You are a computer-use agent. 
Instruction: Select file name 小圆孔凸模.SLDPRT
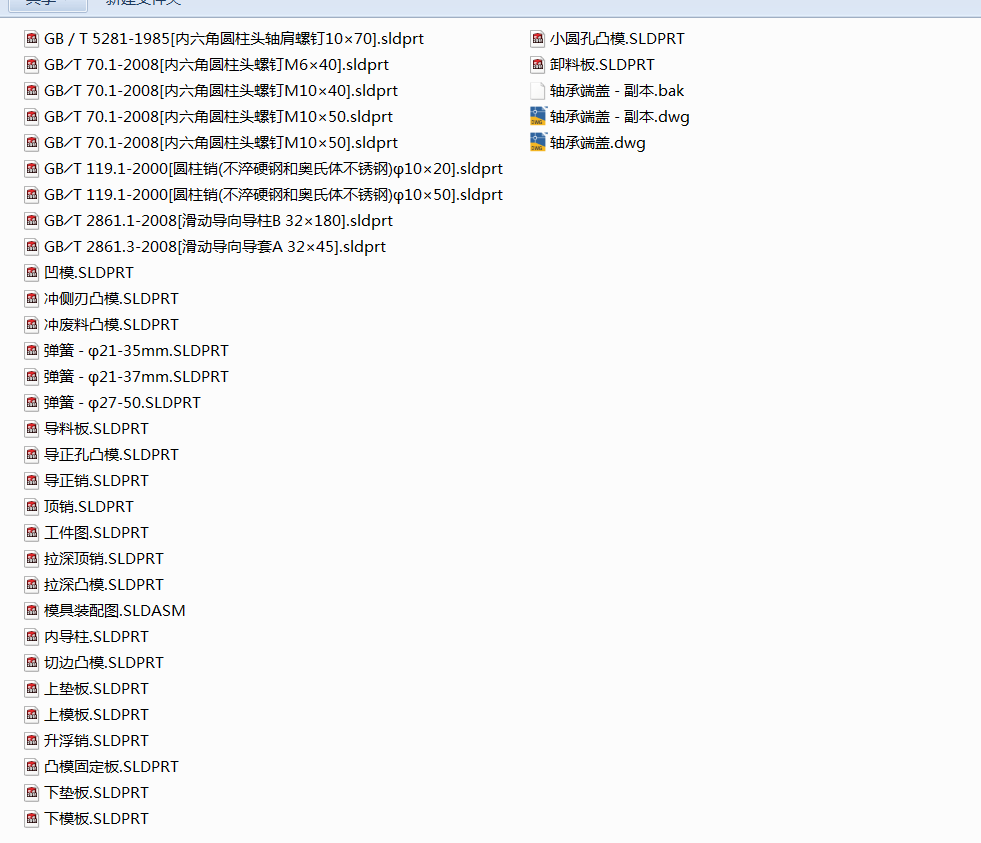(617, 39)
